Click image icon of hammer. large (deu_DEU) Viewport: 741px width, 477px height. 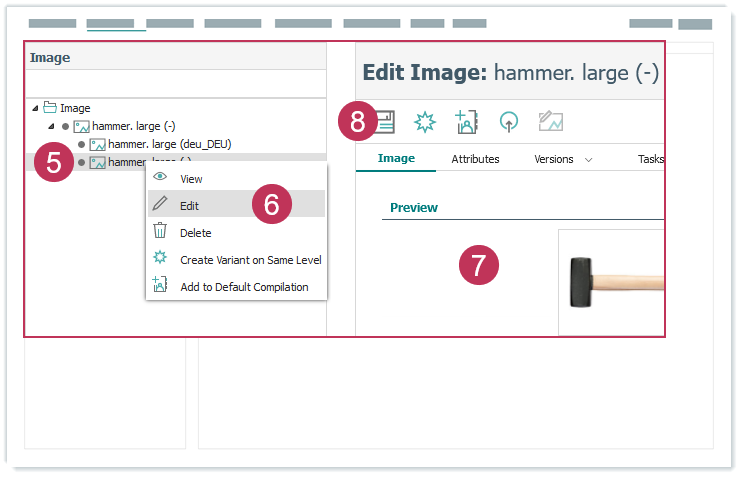pos(97,144)
